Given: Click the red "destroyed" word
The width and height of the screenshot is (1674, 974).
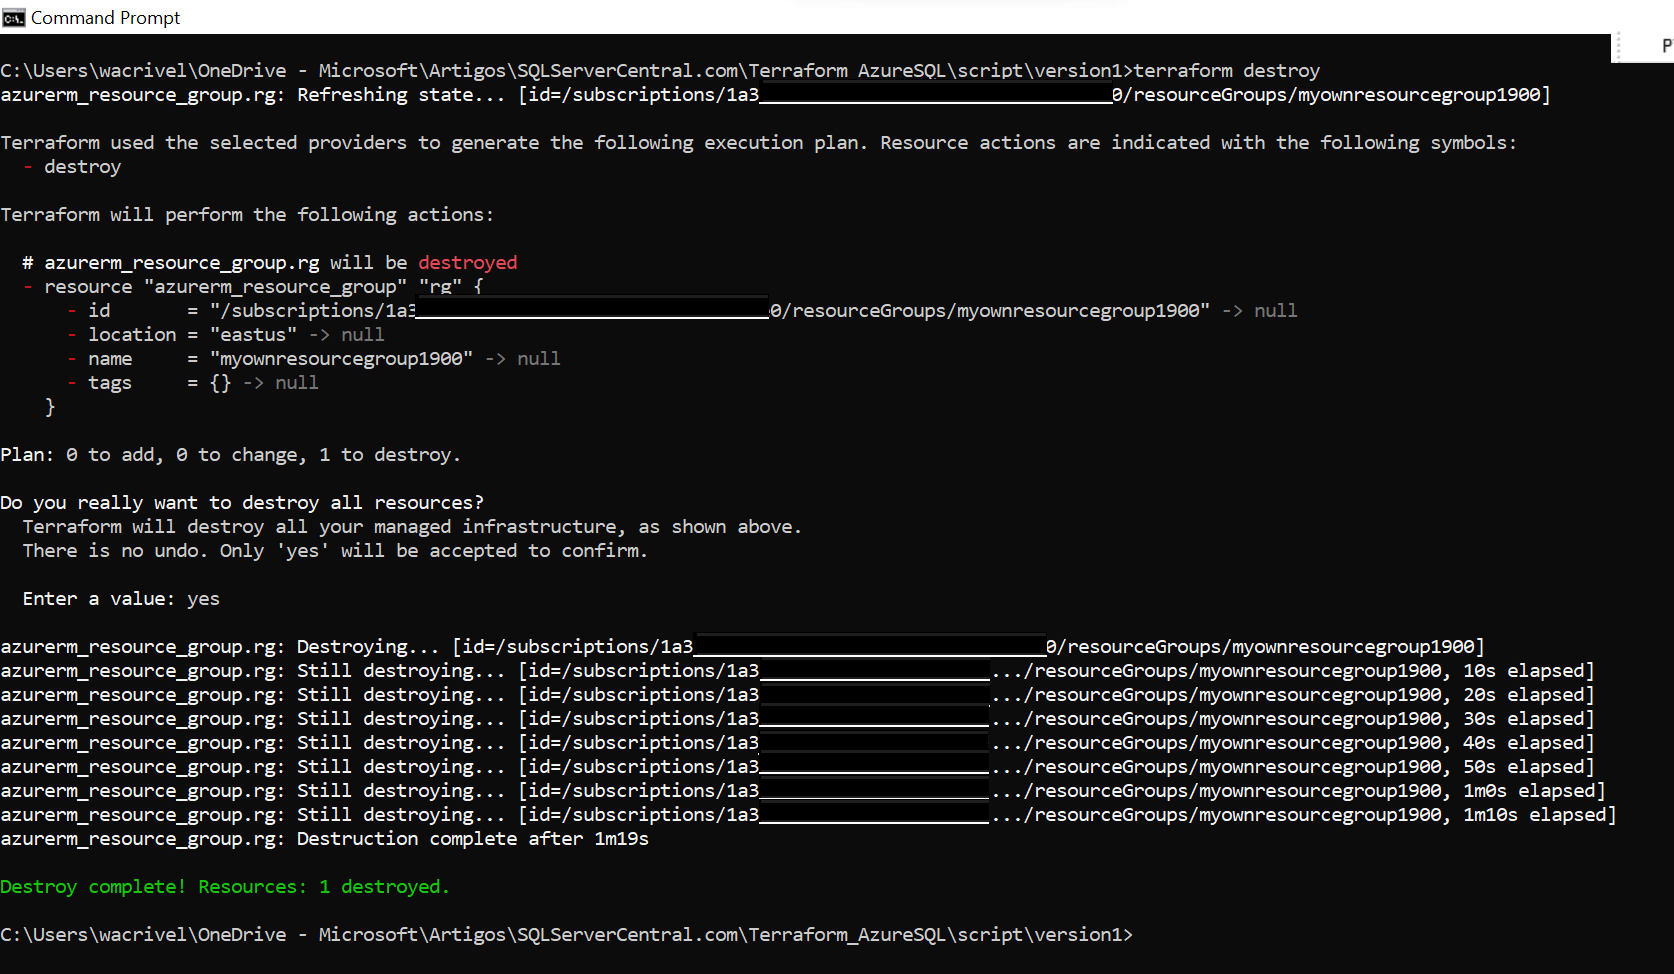Looking at the screenshot, I should tap(468, 263).
